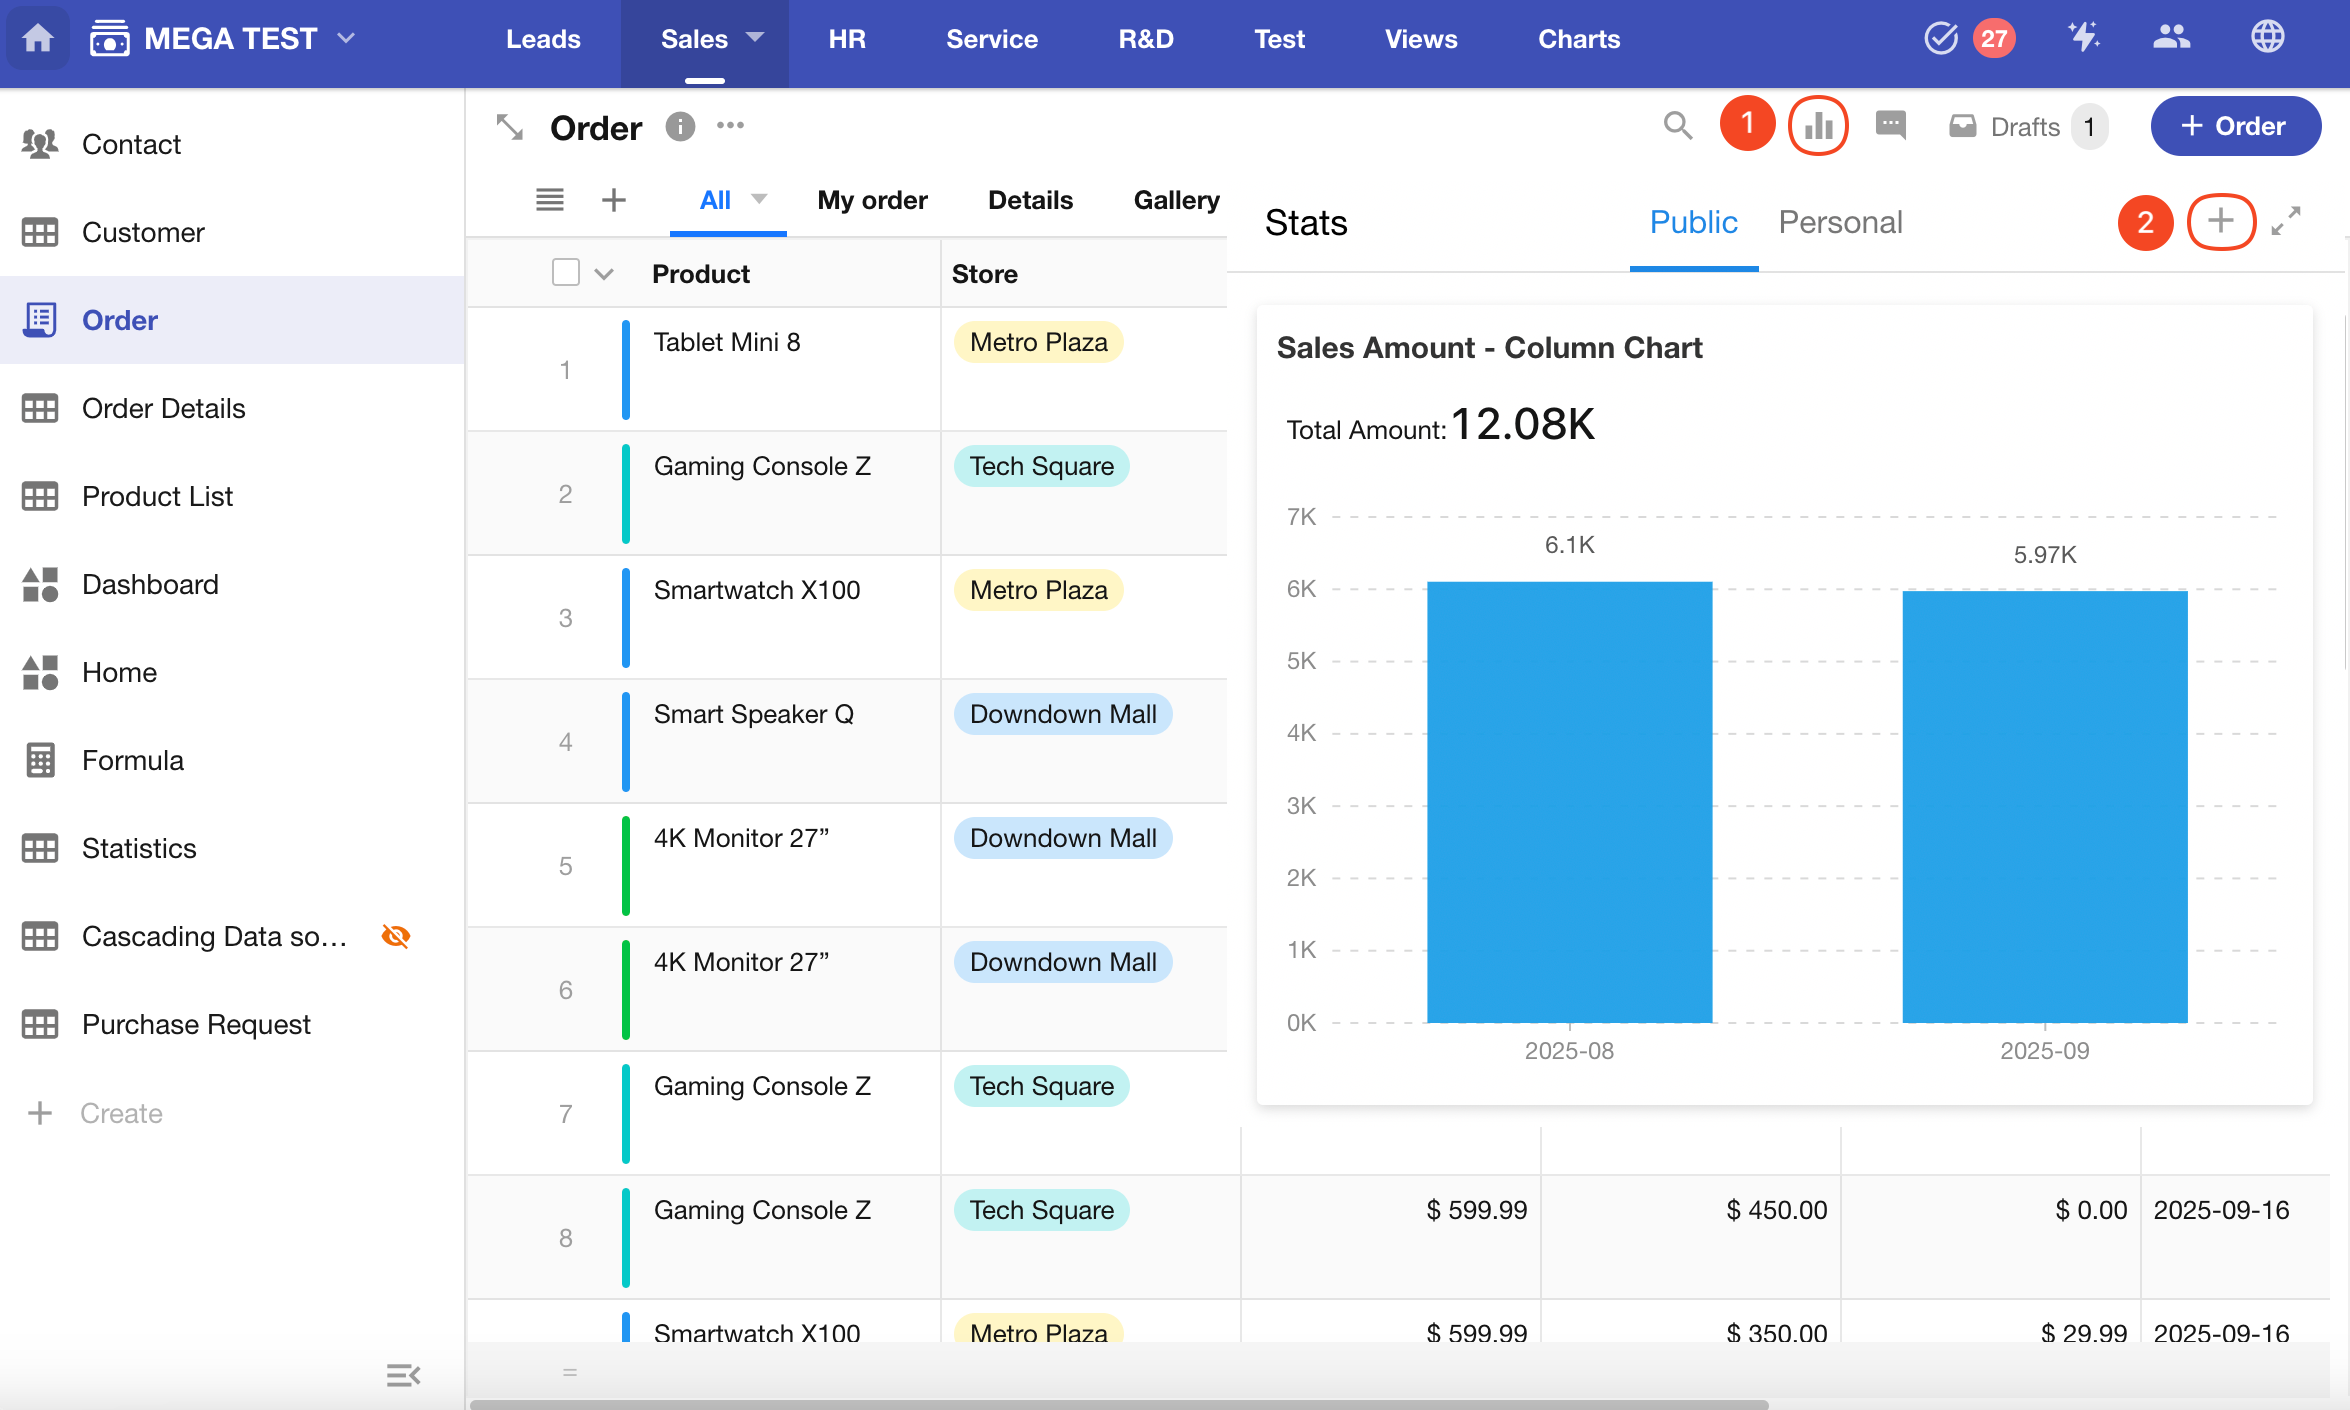
Task: Collapse the left sidebar menu
Action: click(403, 1375)
